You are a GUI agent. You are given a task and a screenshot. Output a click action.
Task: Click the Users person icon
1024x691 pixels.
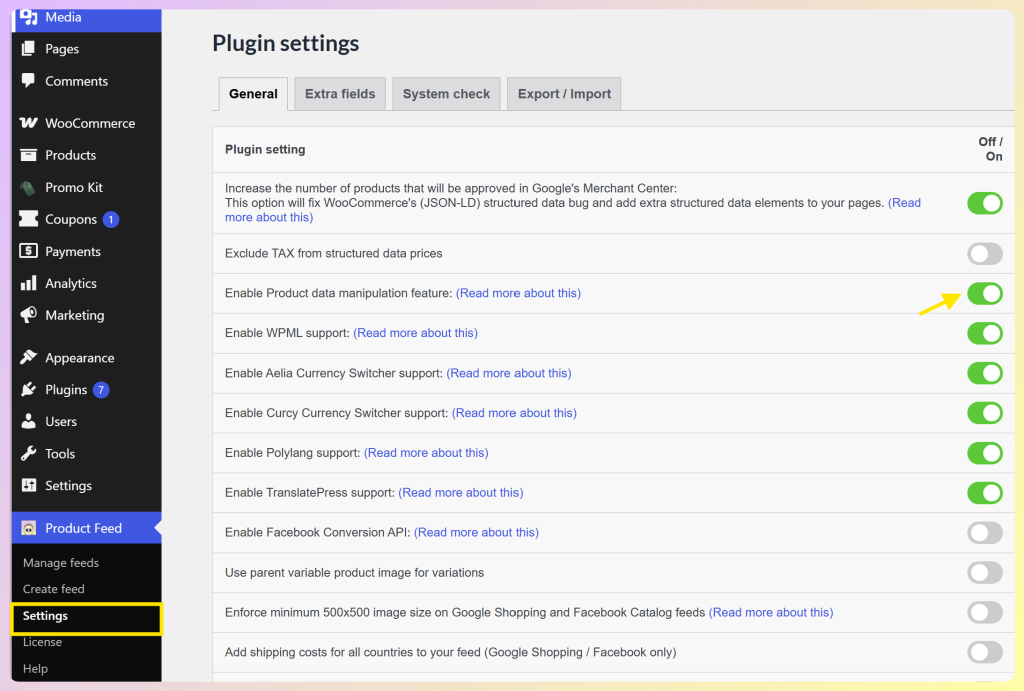pyautogui.click(x=28, y=421)
